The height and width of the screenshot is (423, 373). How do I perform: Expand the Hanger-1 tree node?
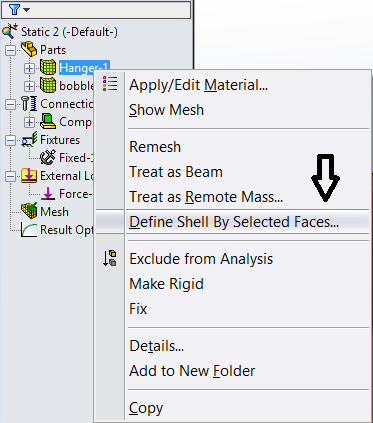29,68
